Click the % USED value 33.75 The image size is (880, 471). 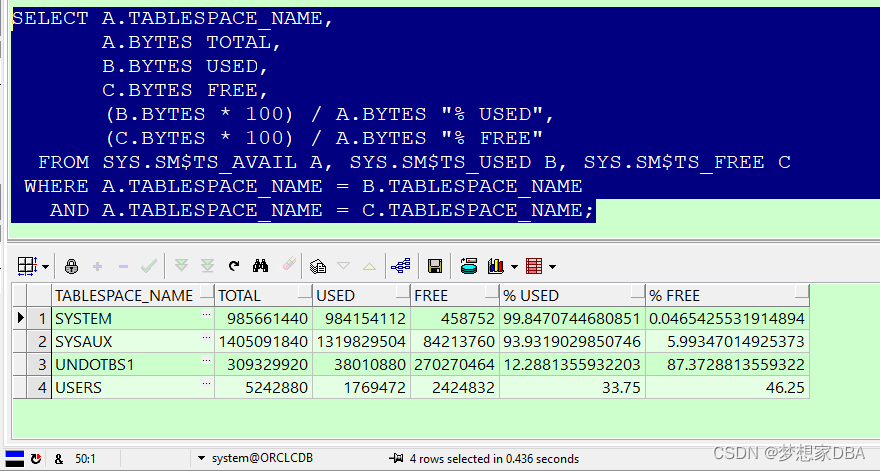(x=572, y=387)
